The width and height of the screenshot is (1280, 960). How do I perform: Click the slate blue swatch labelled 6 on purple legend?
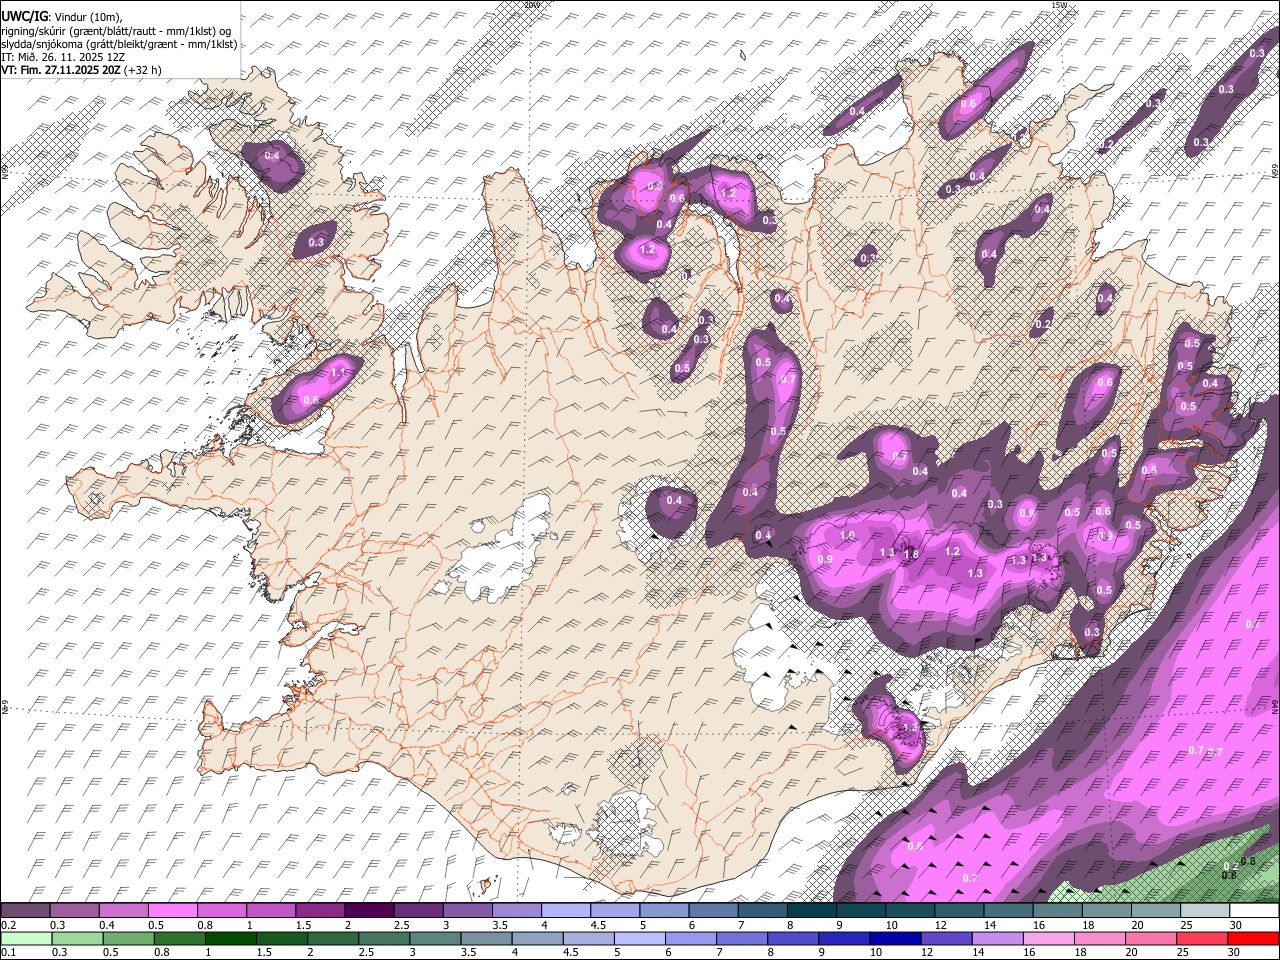tap(712, 911)
